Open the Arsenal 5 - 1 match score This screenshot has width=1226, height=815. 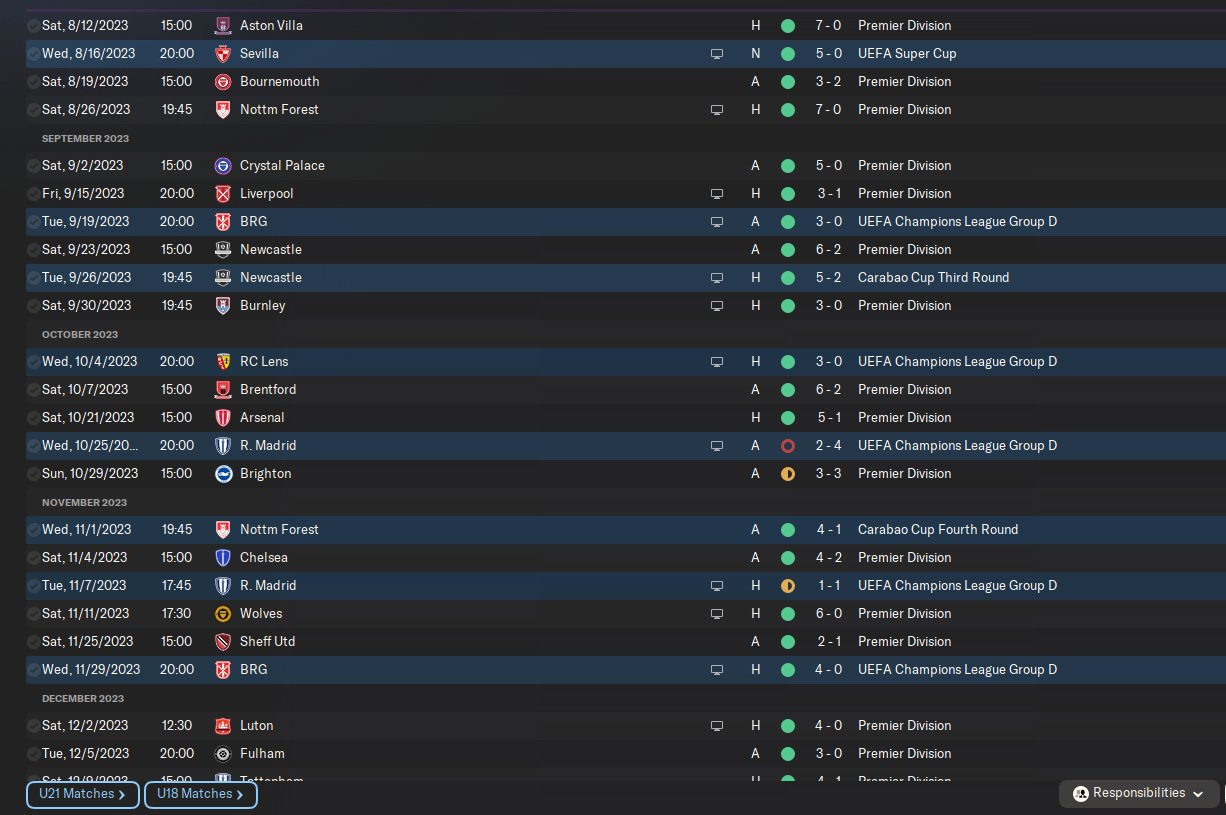(827, 417)
